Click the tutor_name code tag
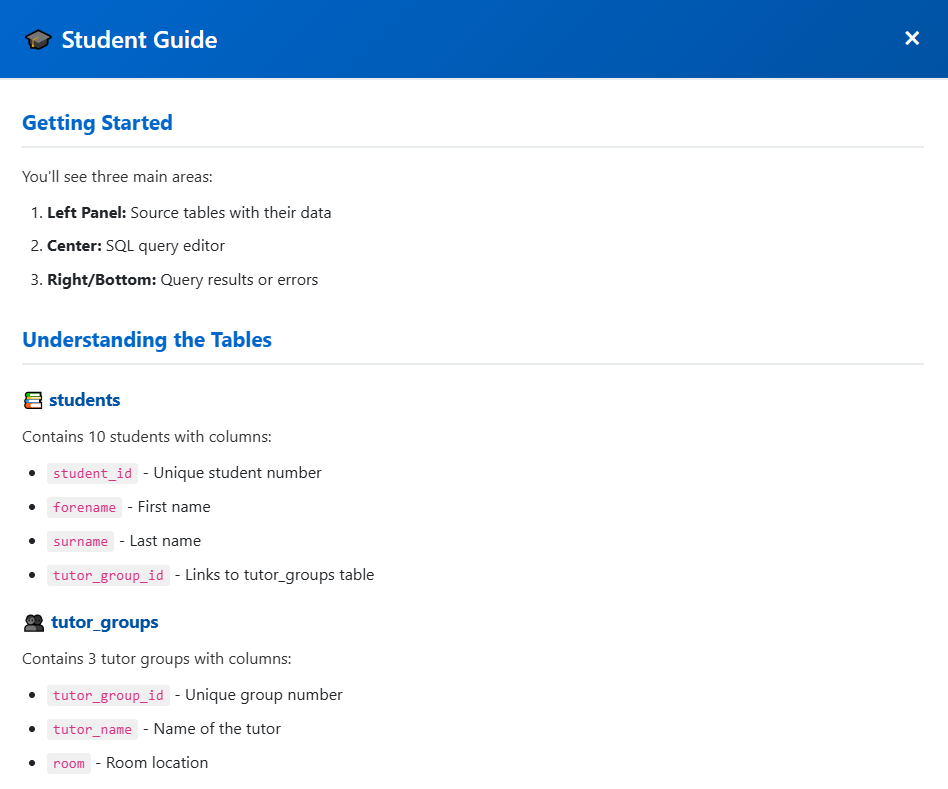 [x=92, y=729]
